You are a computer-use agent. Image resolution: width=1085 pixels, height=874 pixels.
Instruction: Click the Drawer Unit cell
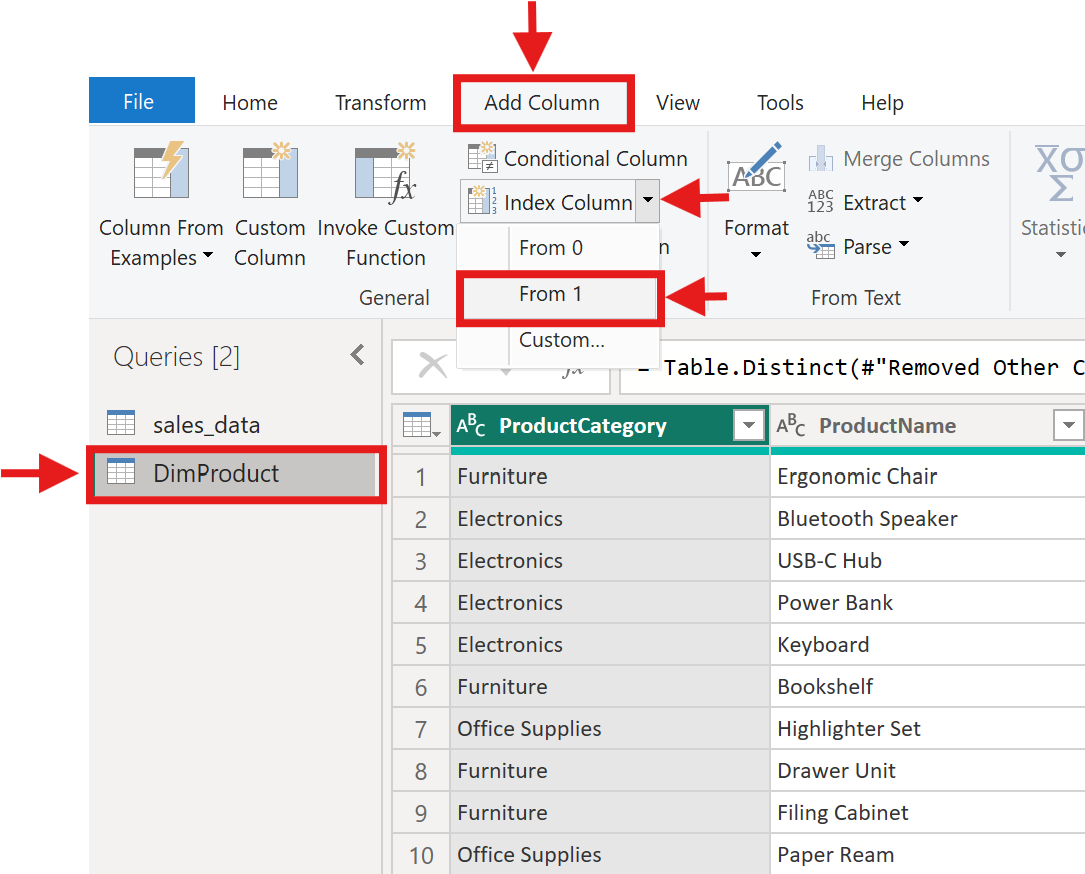click(x=927, y=771)
